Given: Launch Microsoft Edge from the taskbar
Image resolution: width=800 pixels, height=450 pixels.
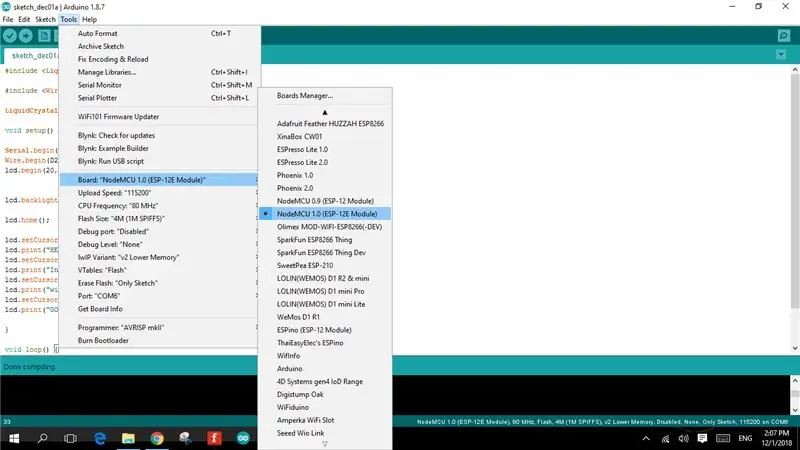Looking at the screenshot, I should point(99,438).
